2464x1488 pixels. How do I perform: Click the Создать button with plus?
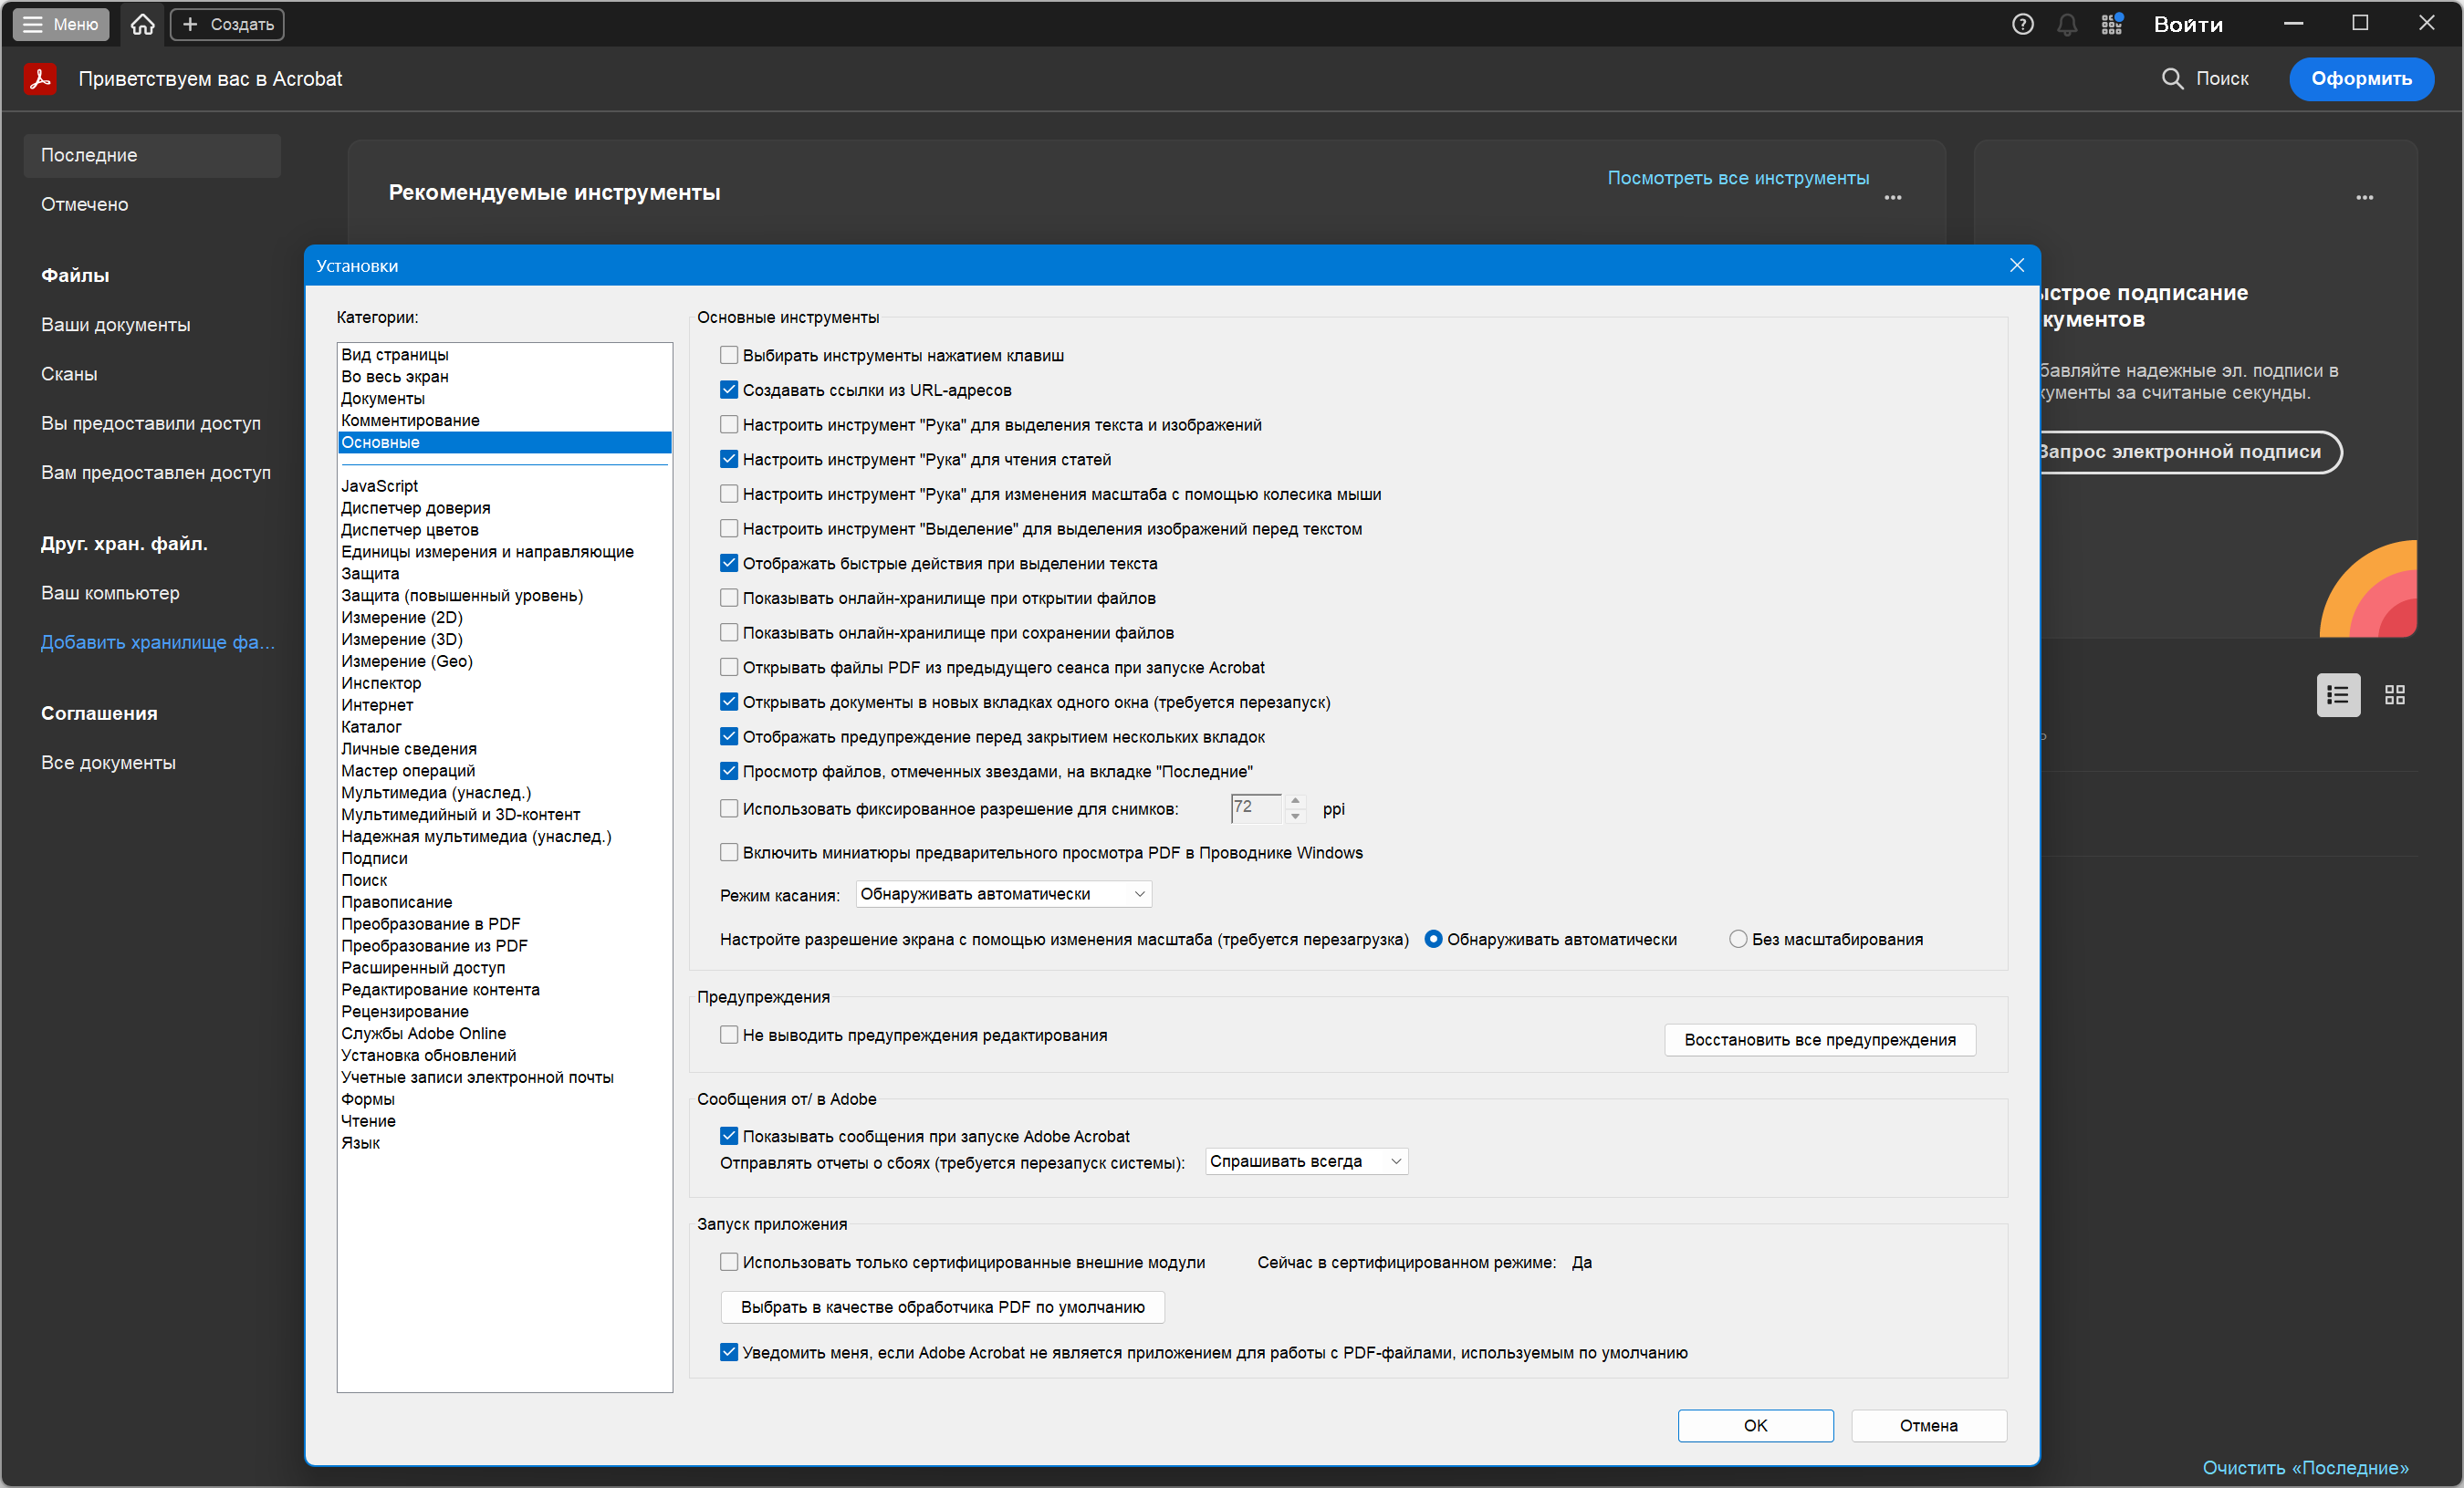point(227,24)
